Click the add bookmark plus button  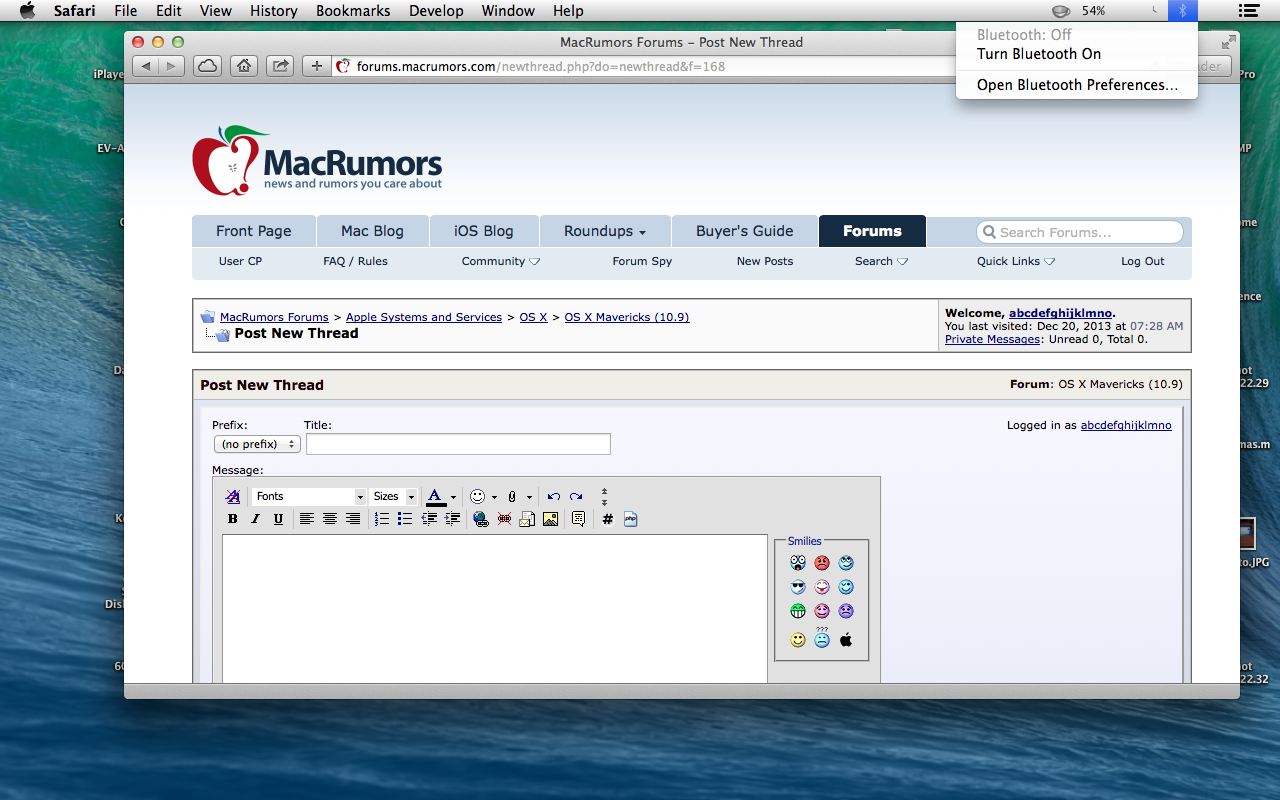tap(316, 66)
